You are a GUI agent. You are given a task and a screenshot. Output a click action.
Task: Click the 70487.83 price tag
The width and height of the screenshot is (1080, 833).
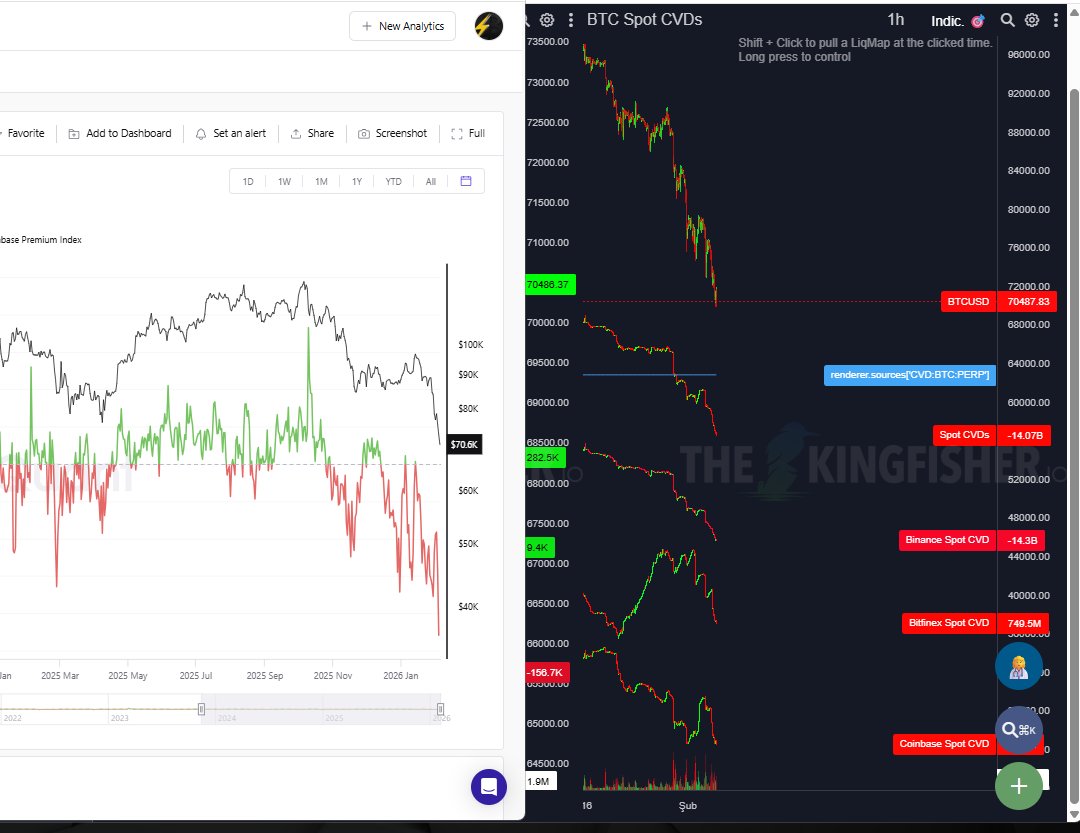click(1028, 302)
